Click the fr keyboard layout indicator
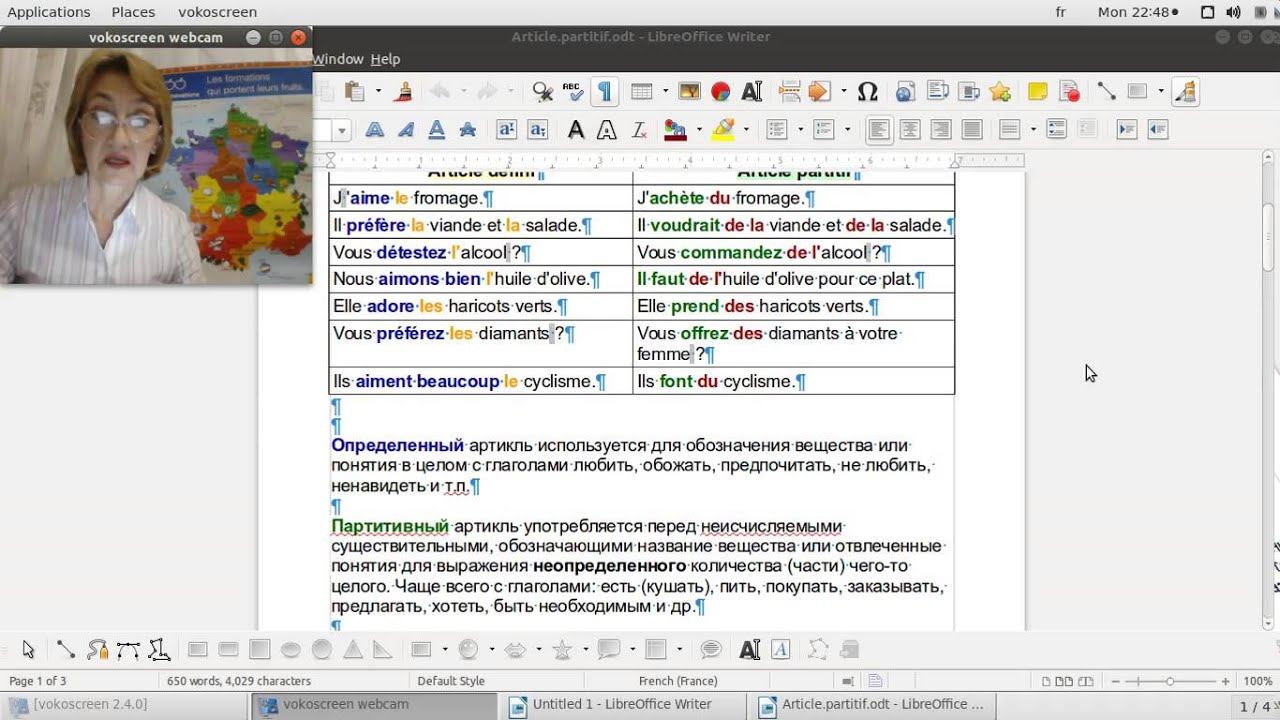 [x=1061, y=12]
